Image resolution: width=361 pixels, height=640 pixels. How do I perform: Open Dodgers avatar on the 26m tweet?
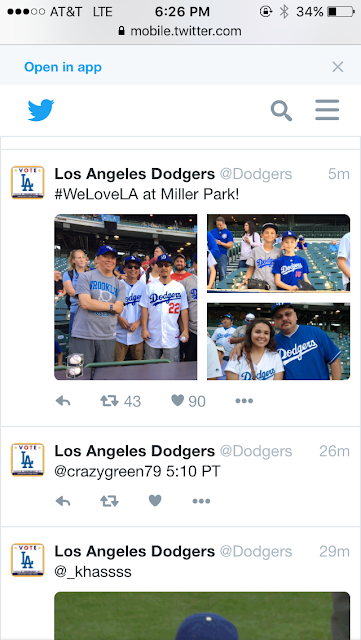(27, 460)
